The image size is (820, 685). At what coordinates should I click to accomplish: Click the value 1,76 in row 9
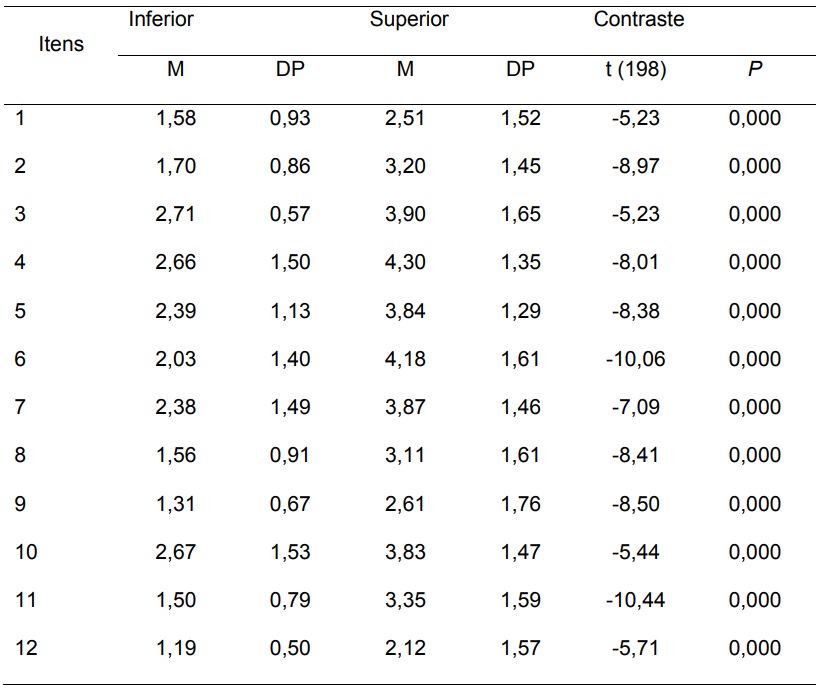[x=520, y=504]
